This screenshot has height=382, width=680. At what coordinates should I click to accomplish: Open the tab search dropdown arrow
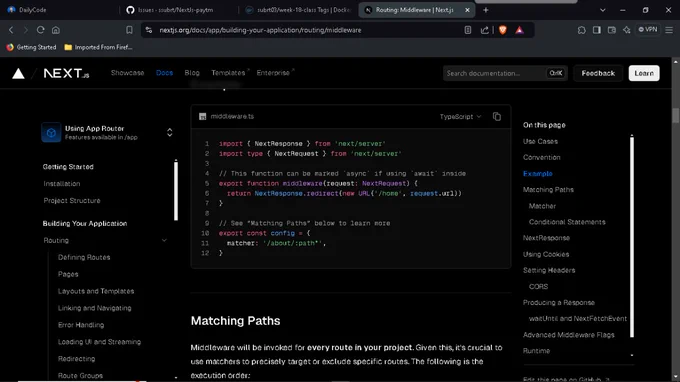tap(602, 10)
